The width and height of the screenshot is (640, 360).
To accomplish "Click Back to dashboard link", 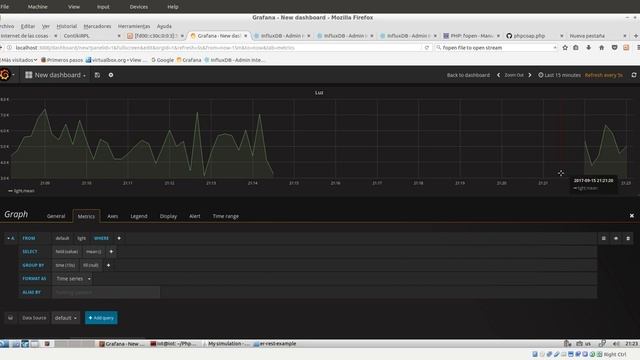I will pyautogui.click(x=468, y=75).
